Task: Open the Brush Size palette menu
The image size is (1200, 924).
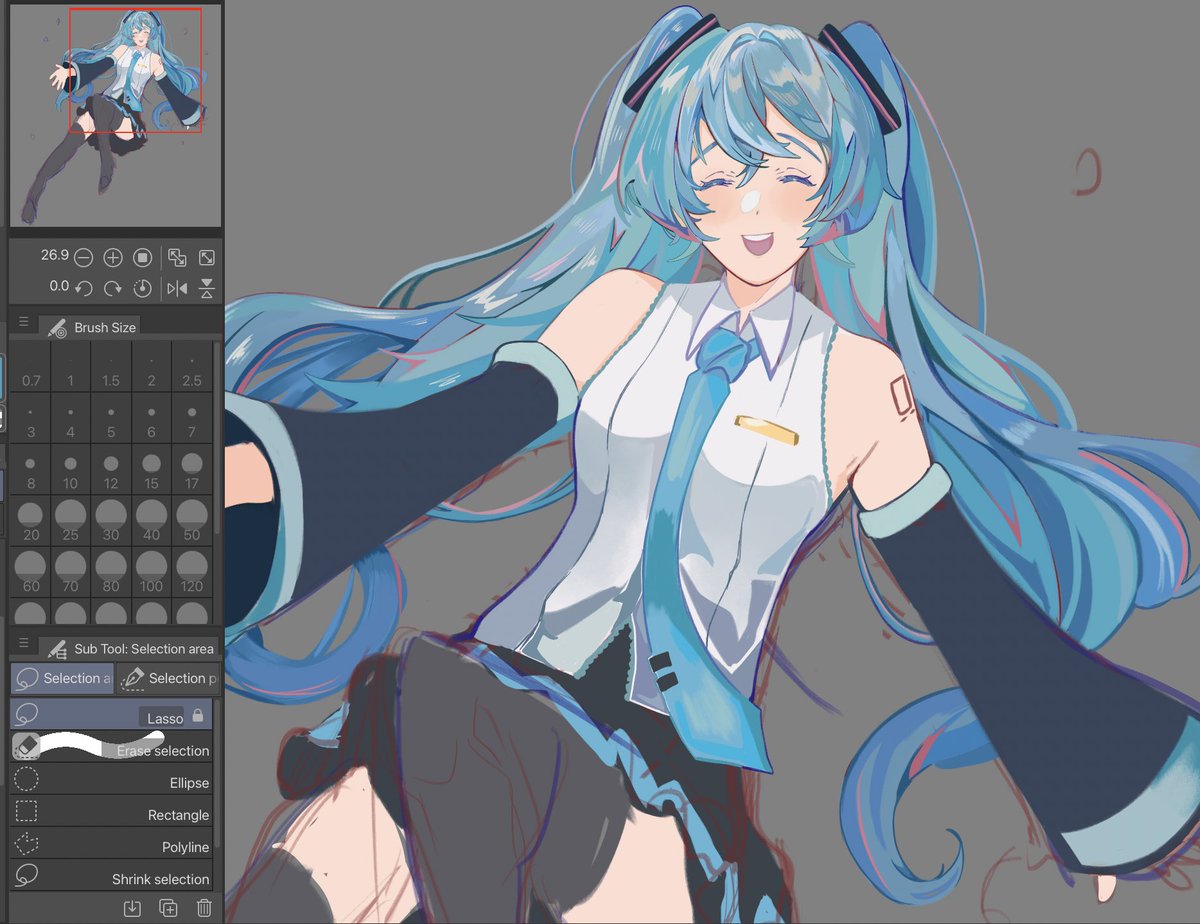Action: pyautogui.click(x=23, y=323)
